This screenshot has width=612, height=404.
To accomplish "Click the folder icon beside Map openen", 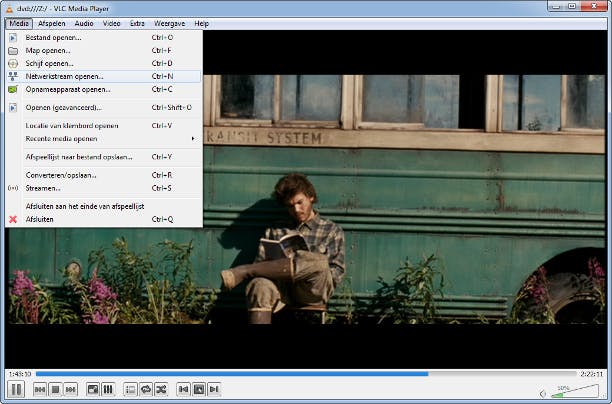I will (x=13, y=51).
